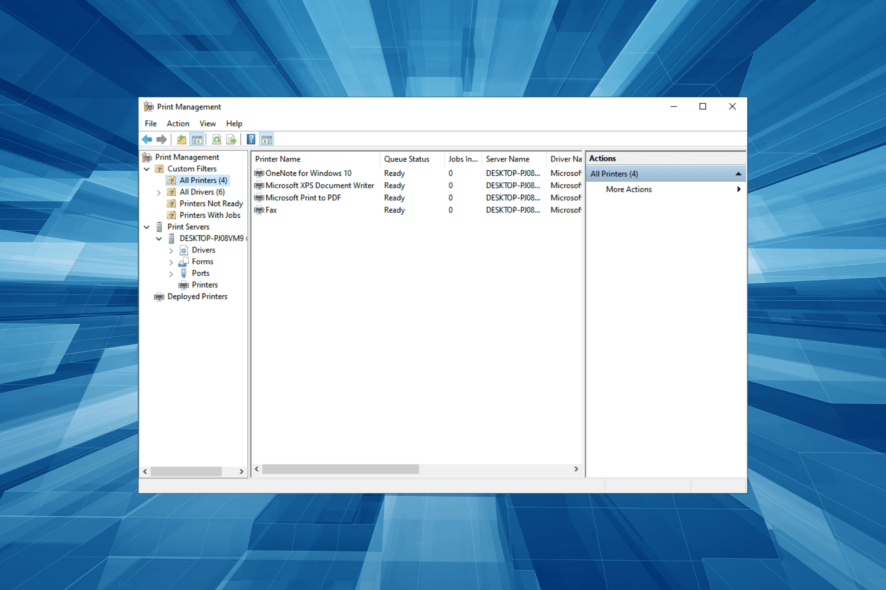886x590 pixels.
Task: Expand the Drivers node under DESKTOP-PJ08VM9
Action: pos(170,249)
